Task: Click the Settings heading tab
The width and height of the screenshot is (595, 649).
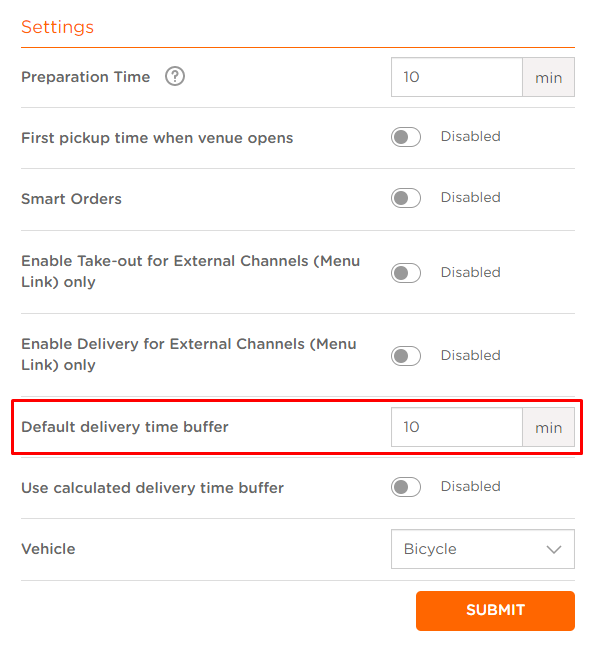Action: click(58, 27)
